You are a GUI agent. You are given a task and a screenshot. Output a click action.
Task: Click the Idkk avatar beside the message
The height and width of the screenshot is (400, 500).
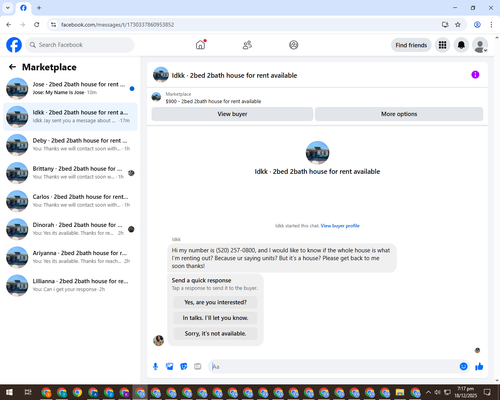tap(158, 341)
